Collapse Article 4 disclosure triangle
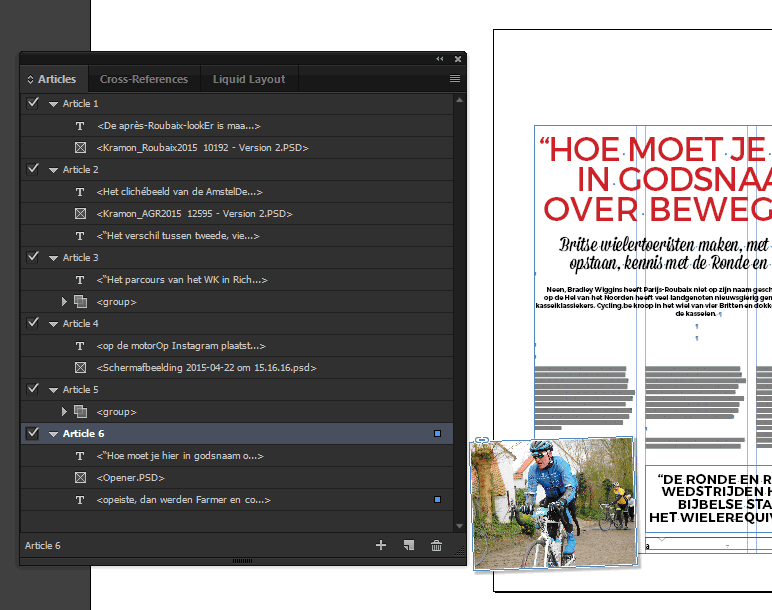The height and width of the screenshot is (610, 772). click(x=54, y=324)
